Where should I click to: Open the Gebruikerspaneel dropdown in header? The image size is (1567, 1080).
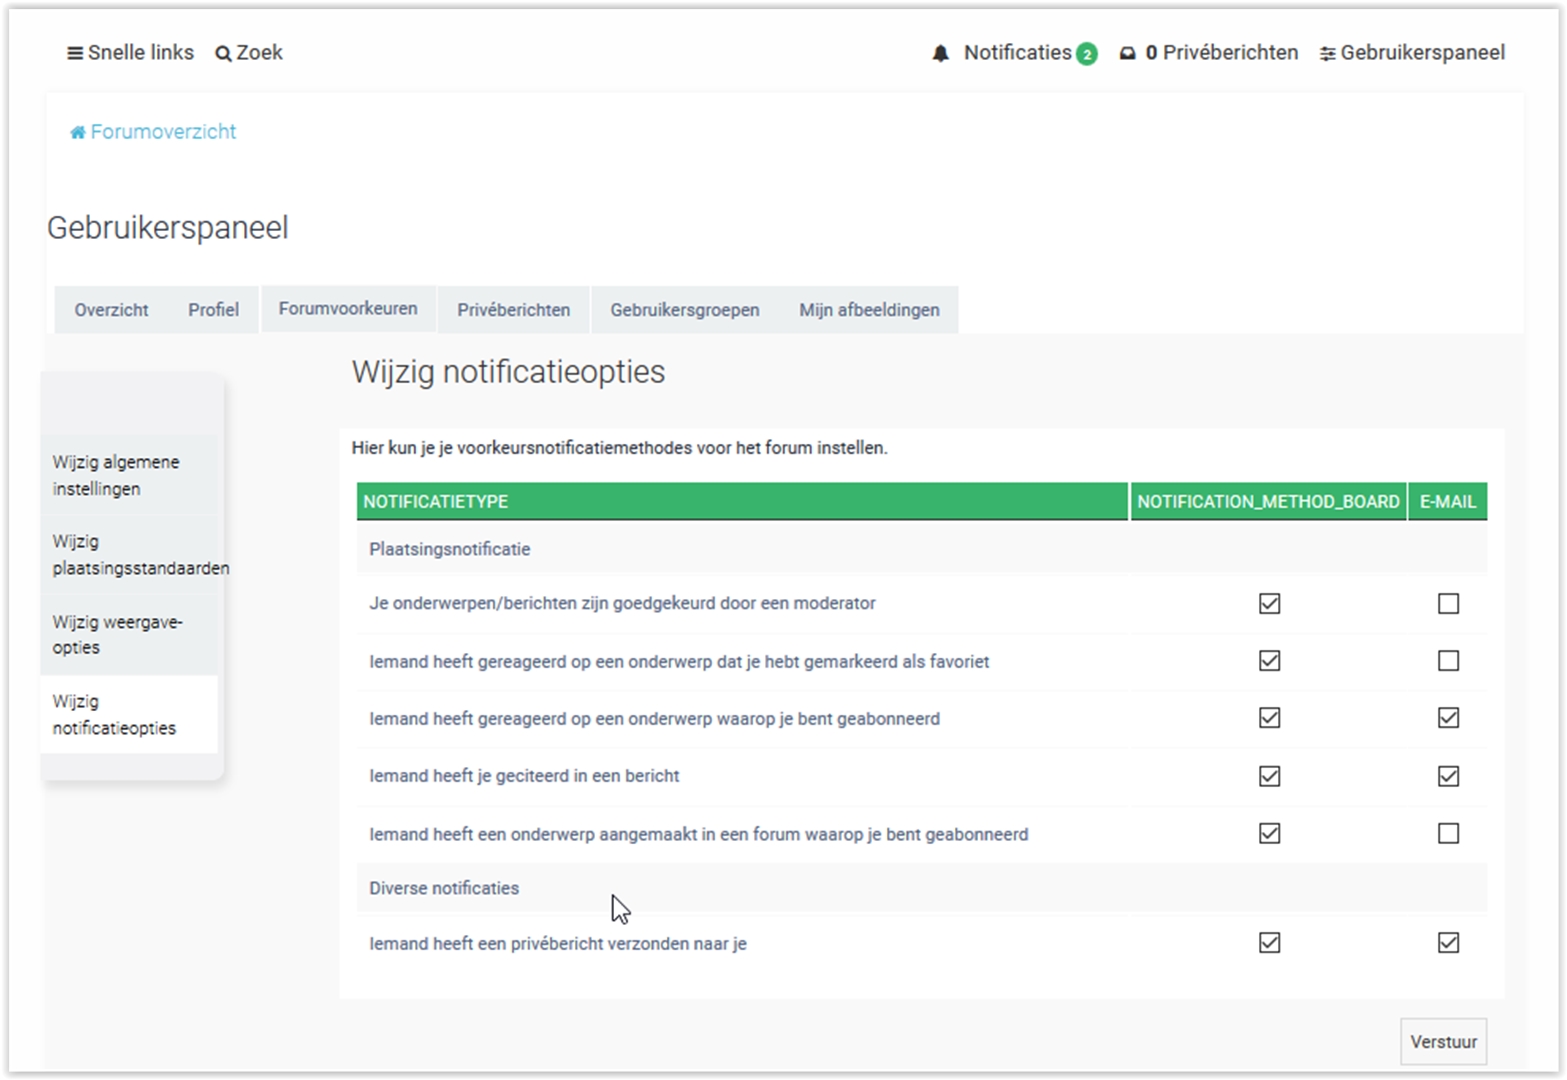[1421, 53]
